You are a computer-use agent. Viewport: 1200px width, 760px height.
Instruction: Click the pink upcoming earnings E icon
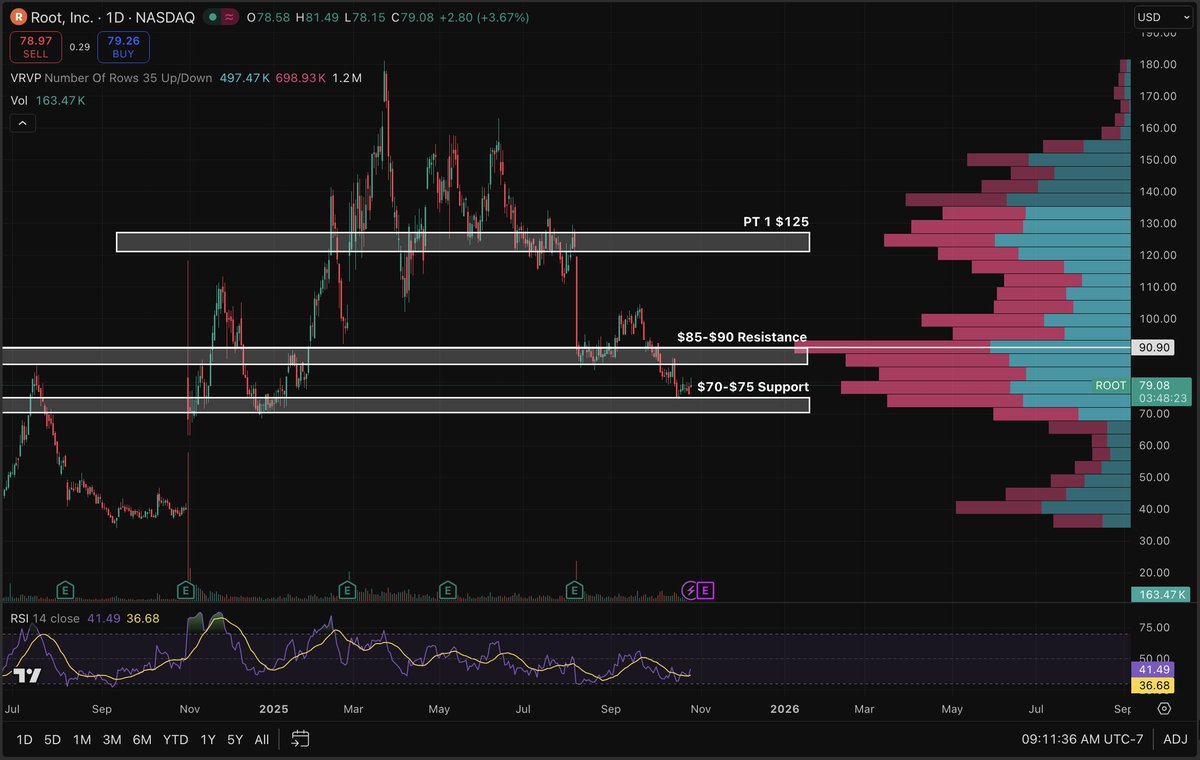705,590
